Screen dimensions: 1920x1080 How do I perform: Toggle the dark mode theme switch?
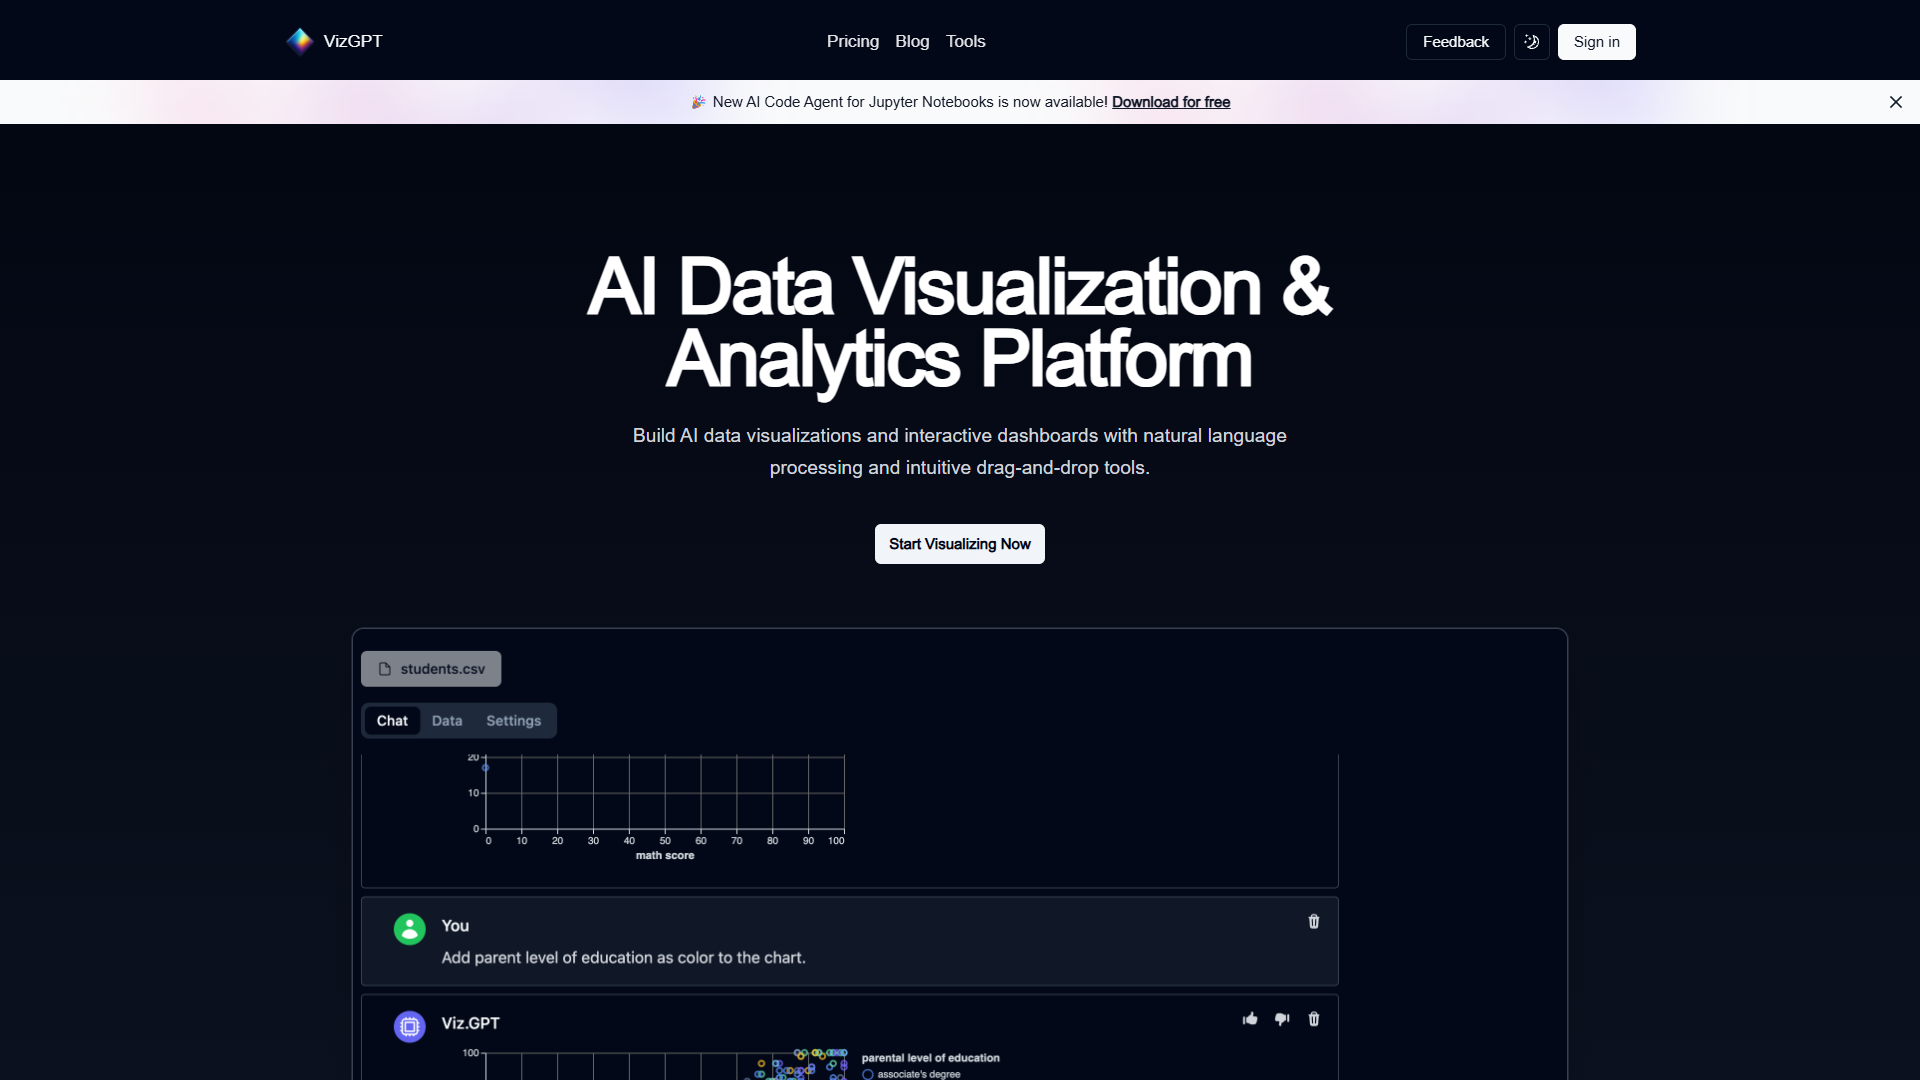pos(1531,42)
